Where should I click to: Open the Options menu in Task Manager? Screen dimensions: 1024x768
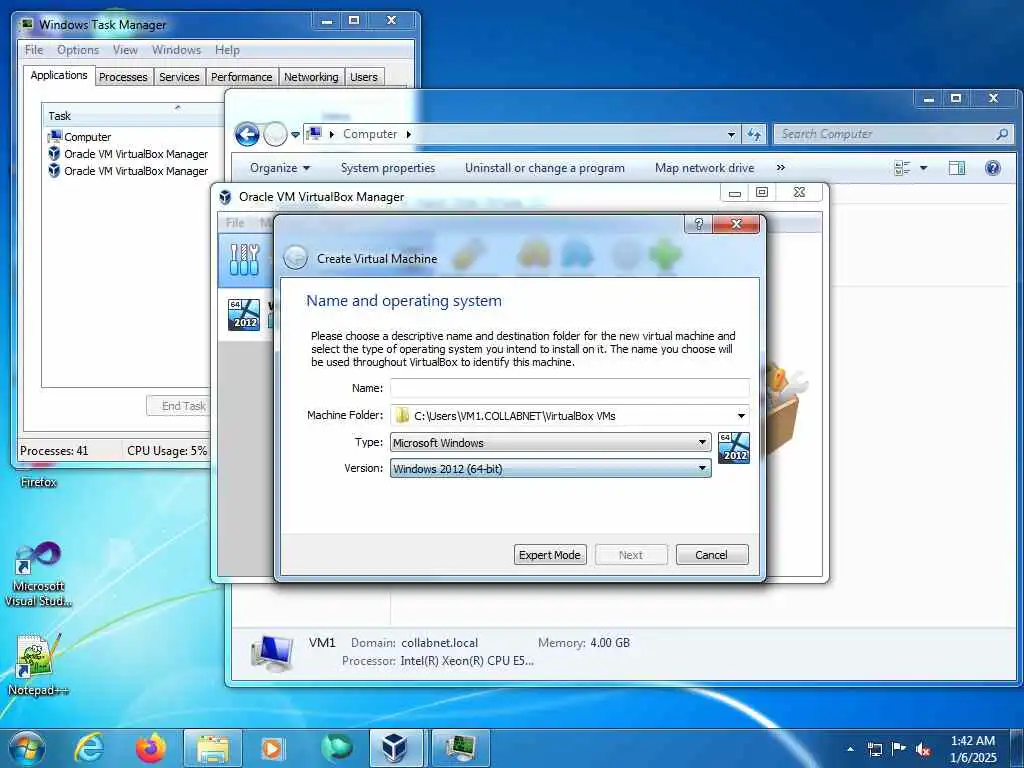[x=78, y=50]
